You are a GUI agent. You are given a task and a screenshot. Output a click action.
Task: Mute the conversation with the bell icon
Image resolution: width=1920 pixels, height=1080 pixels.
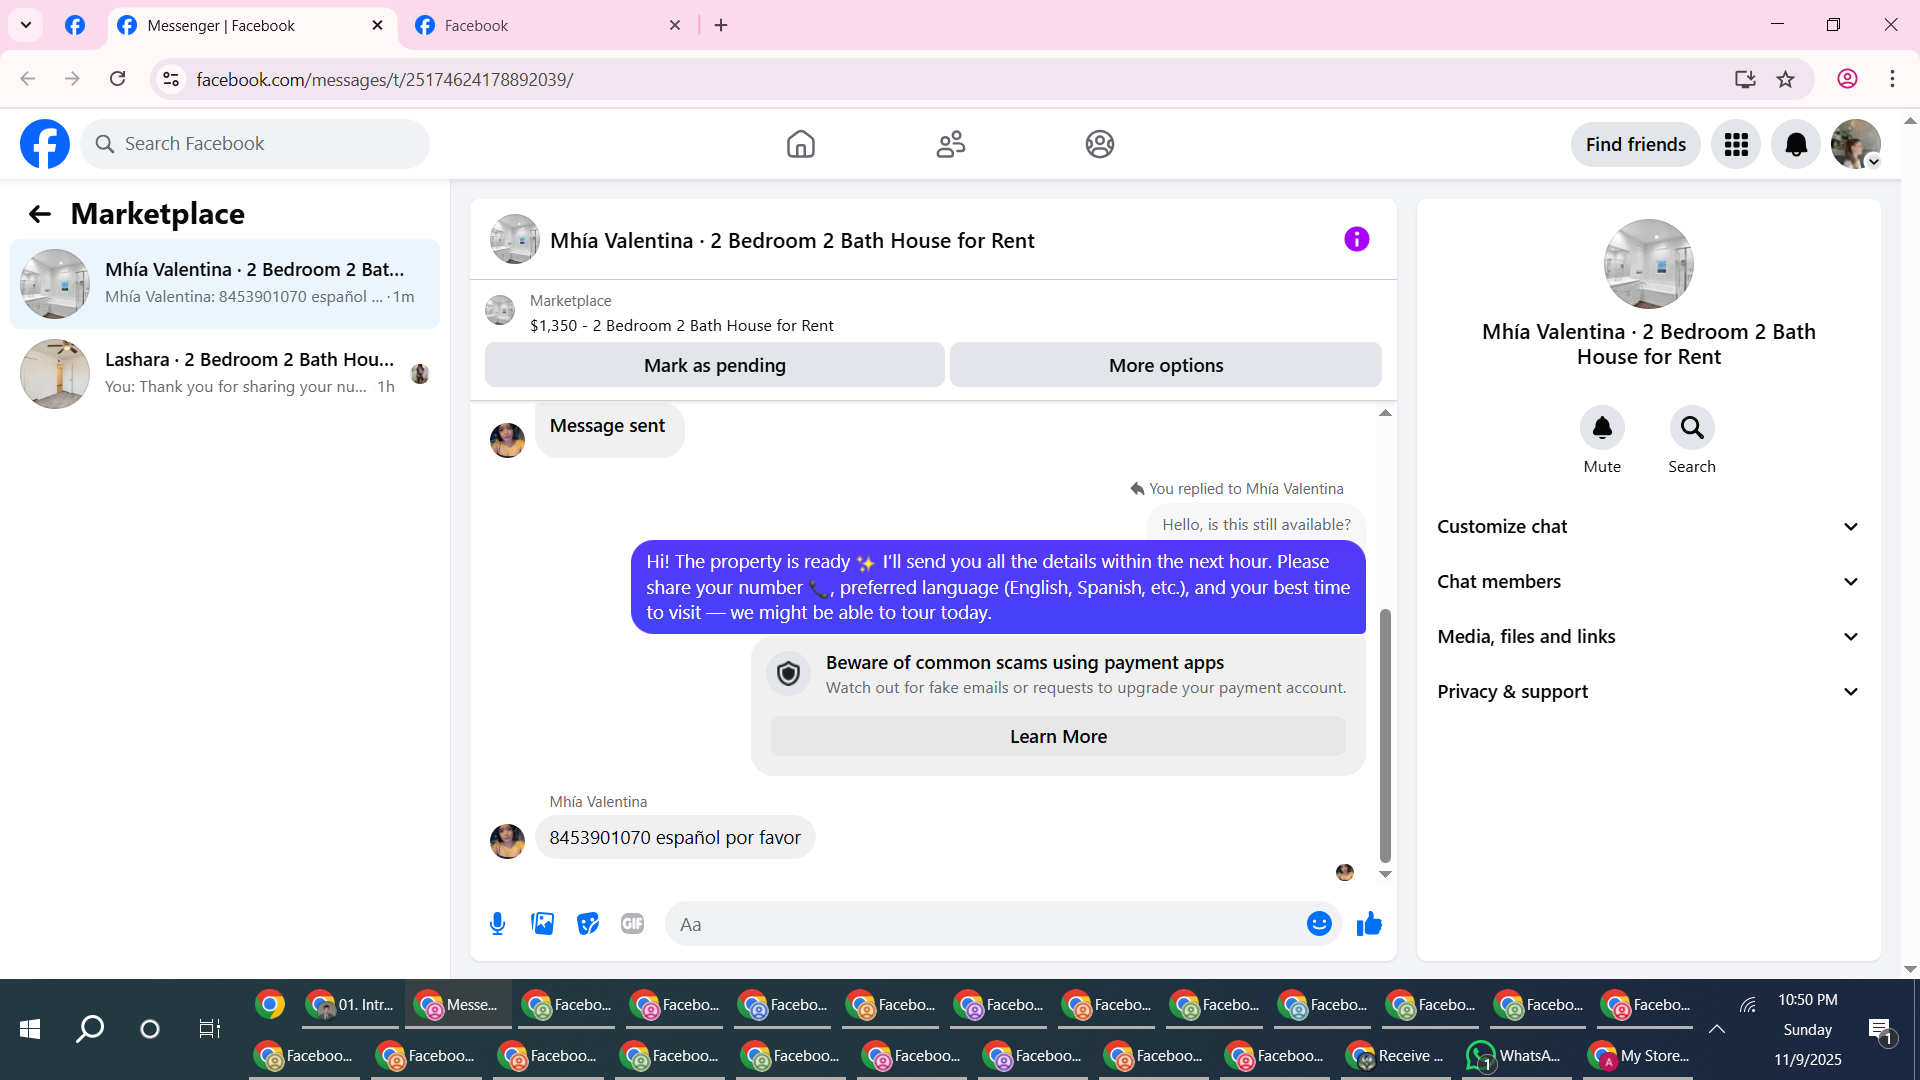tap(1602, 428)
